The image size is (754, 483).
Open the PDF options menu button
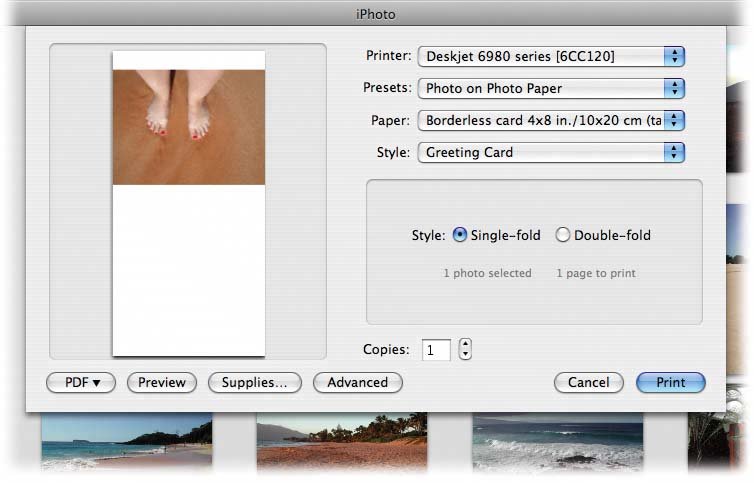point(81,382)
